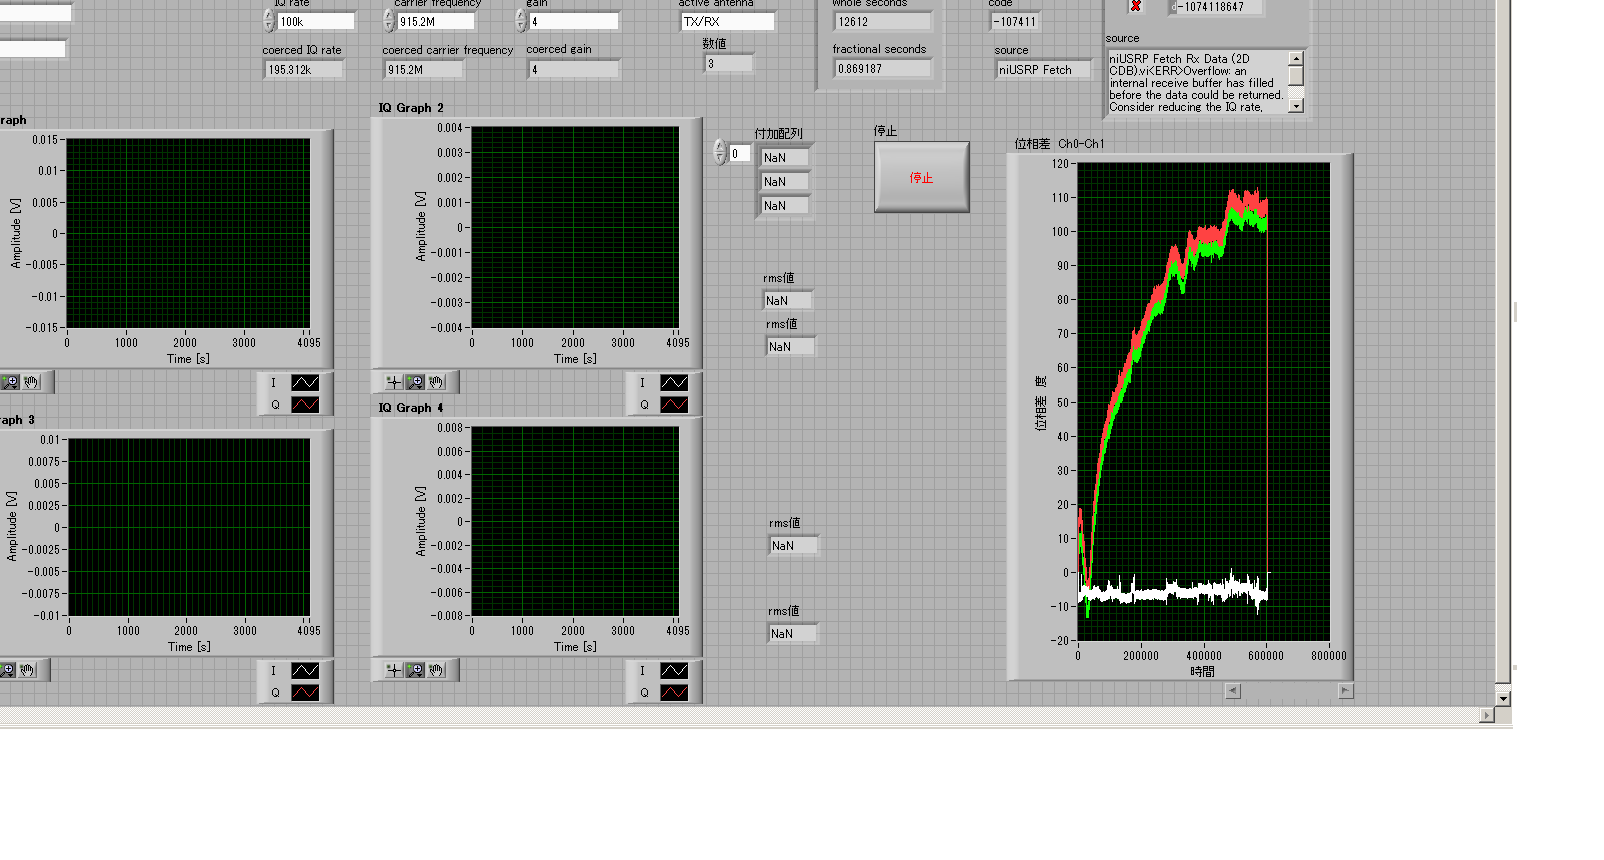
Task: Click the scroll thumb of error source box
Action: click(1296, 76)
